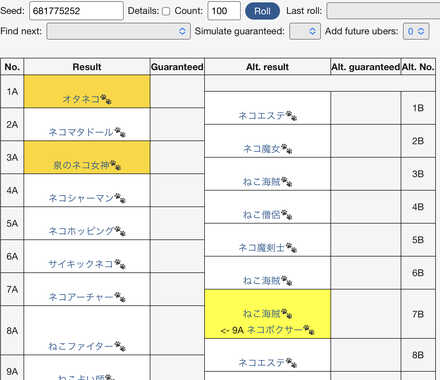Click the paw icon beside ネコシャーマン

point(120,198)
